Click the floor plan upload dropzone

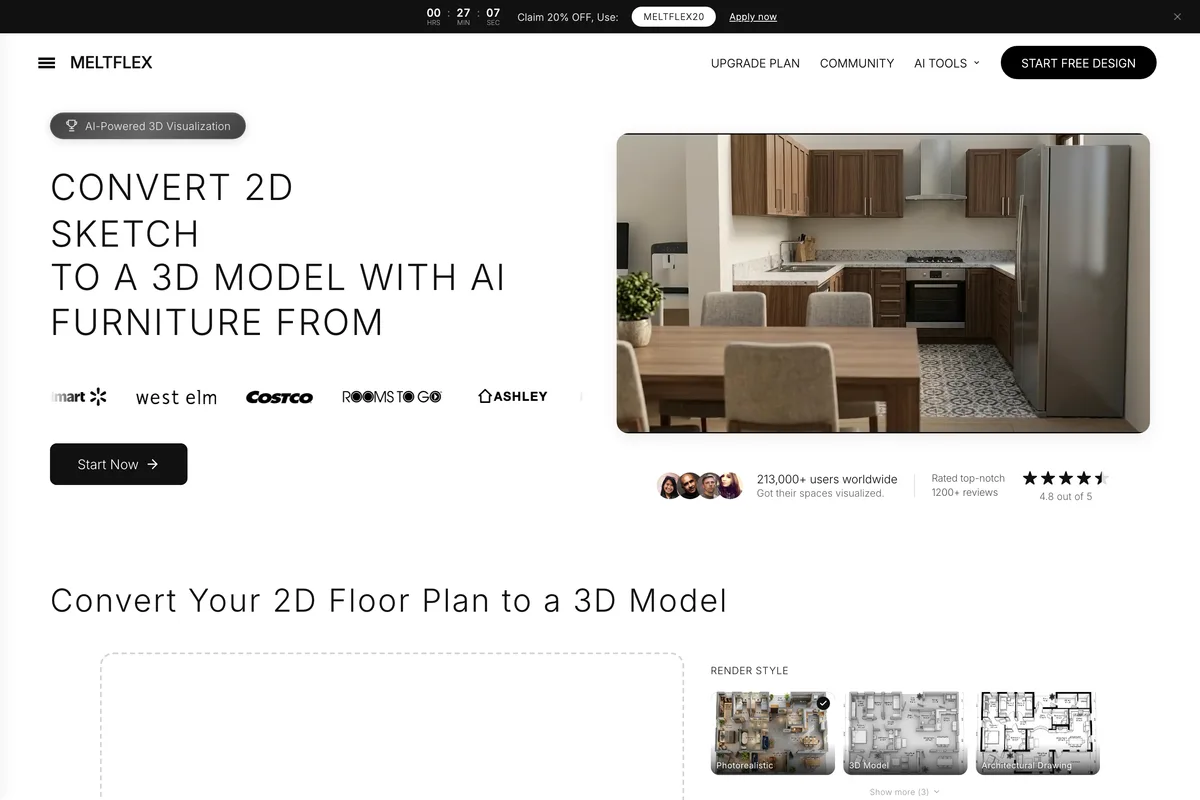coord(391,727)
